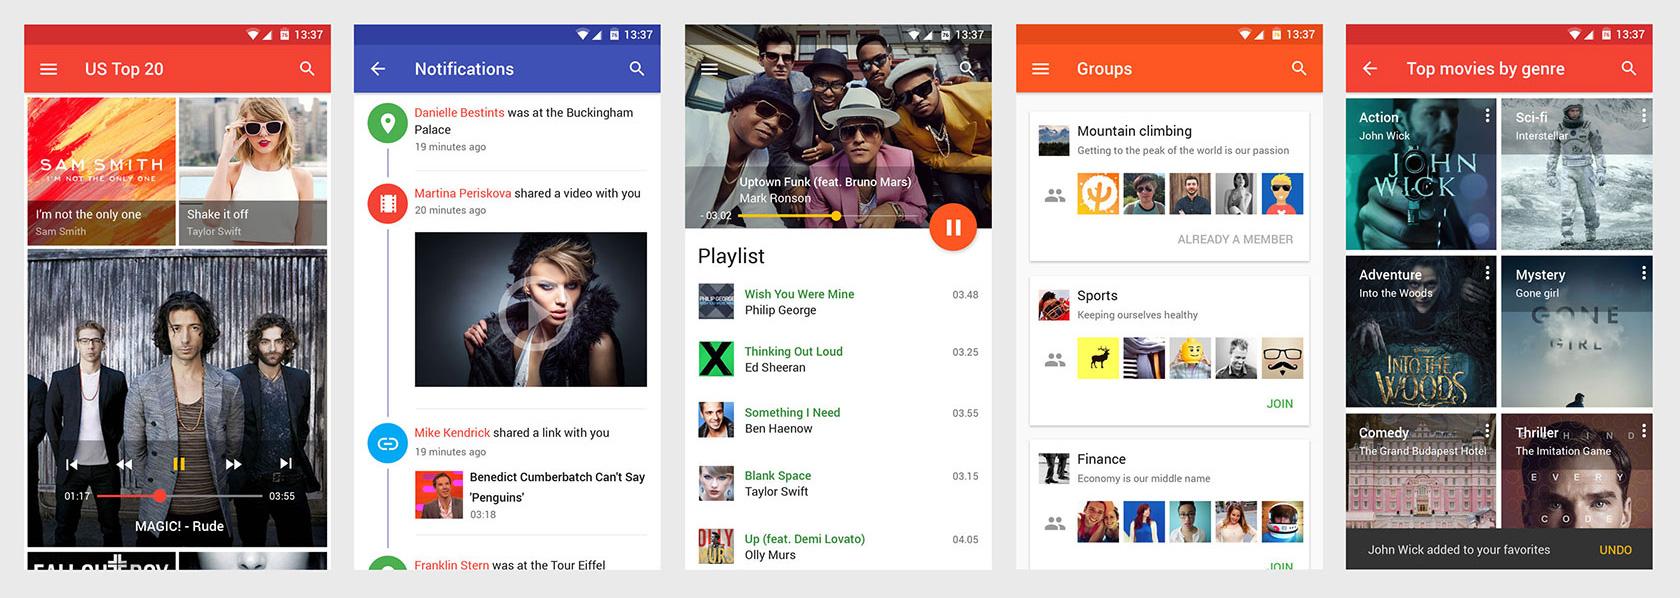Click yellow progress knob on Uptown Funk track
Image resolution: width=1680 pixels, height=598 pixels.
[836, 216]
